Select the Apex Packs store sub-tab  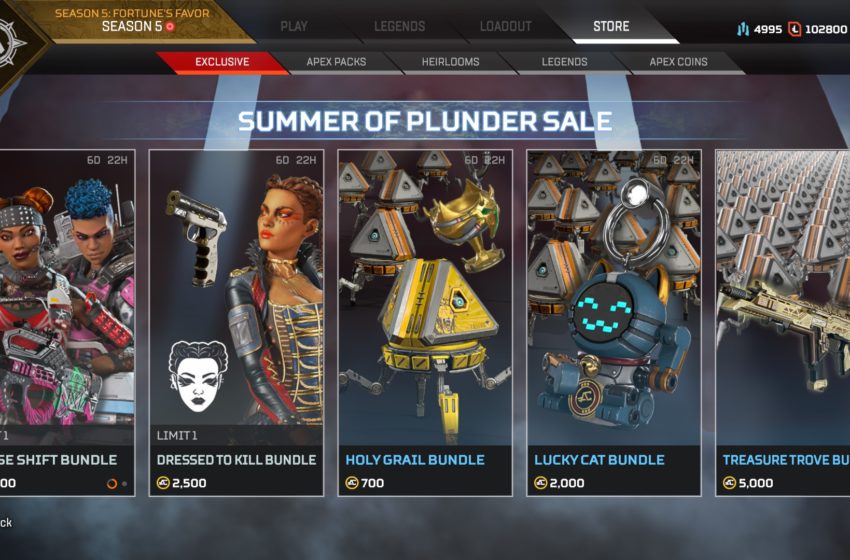point(336,62)
